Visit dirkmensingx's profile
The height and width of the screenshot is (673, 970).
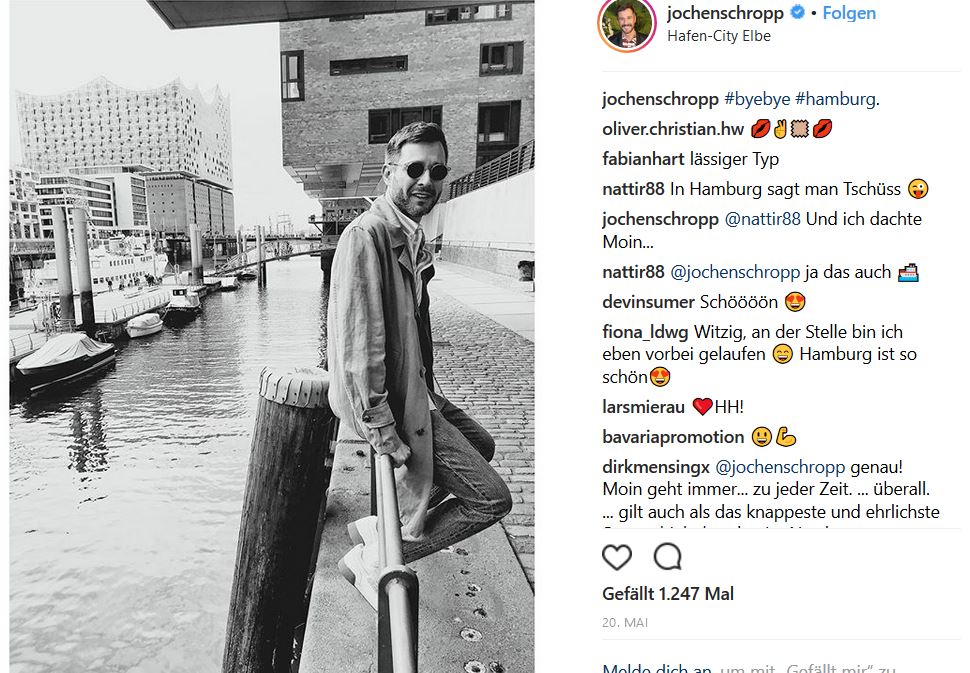coord(656,467)
